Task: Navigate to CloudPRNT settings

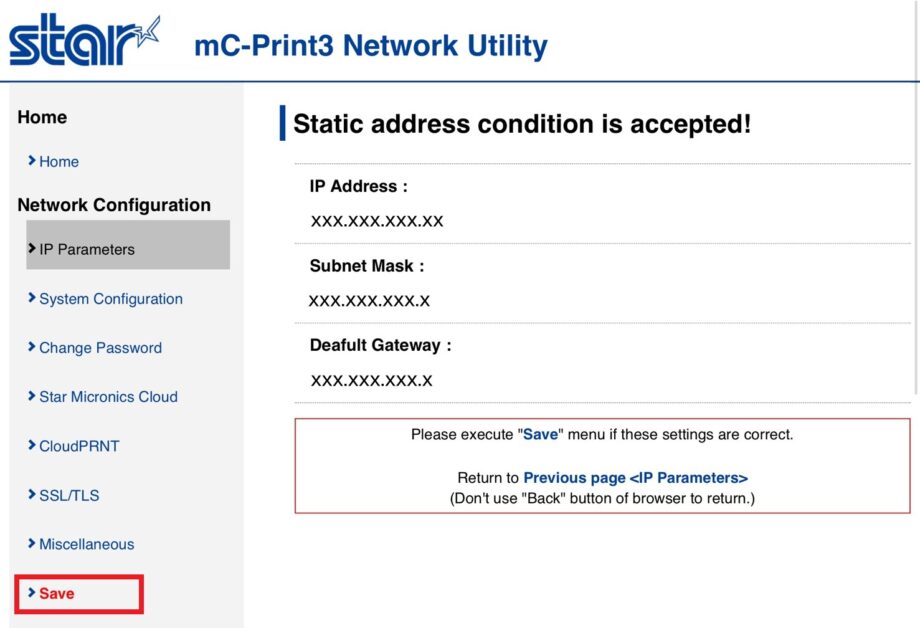Action: [x=79, y=446]
